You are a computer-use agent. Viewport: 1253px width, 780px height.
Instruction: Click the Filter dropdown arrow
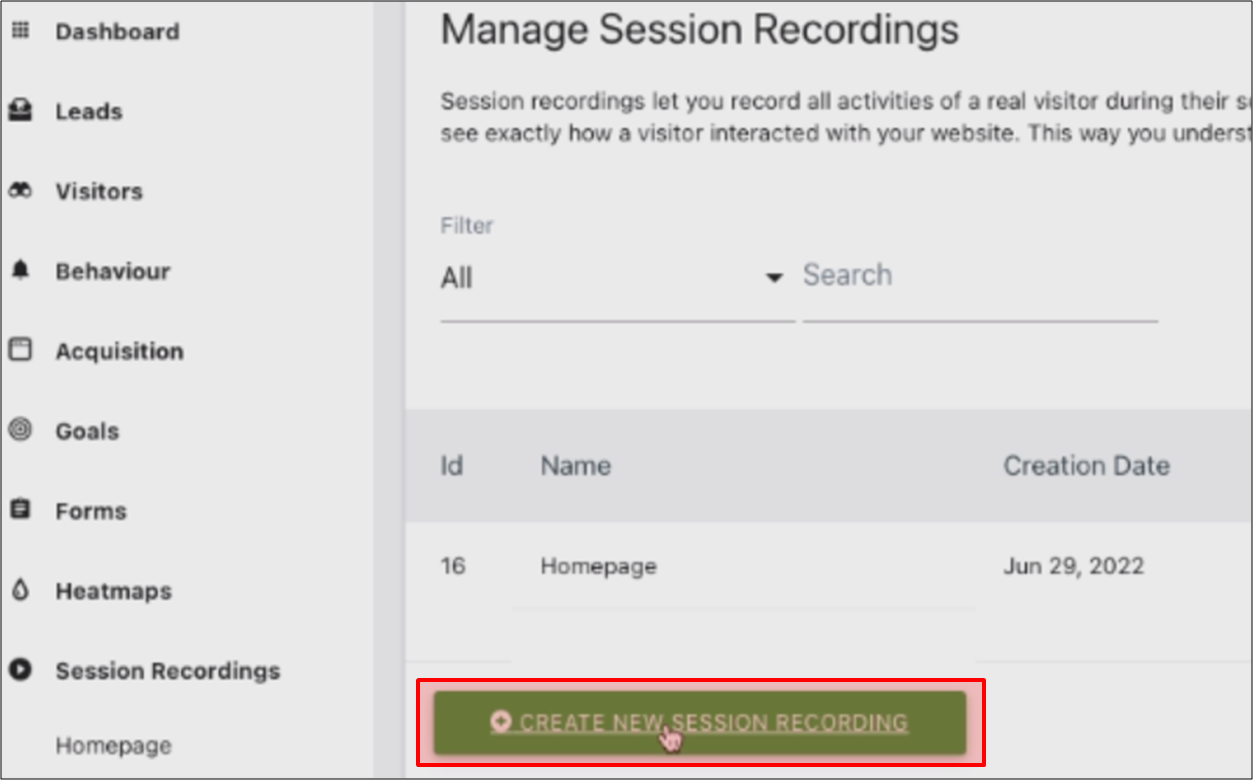[x=774, y=278]
